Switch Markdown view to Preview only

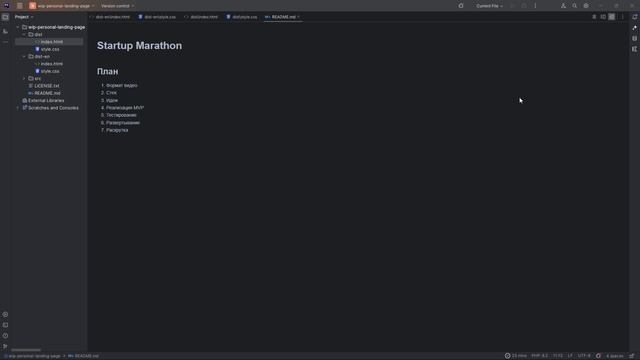click(x=611, y=17)
